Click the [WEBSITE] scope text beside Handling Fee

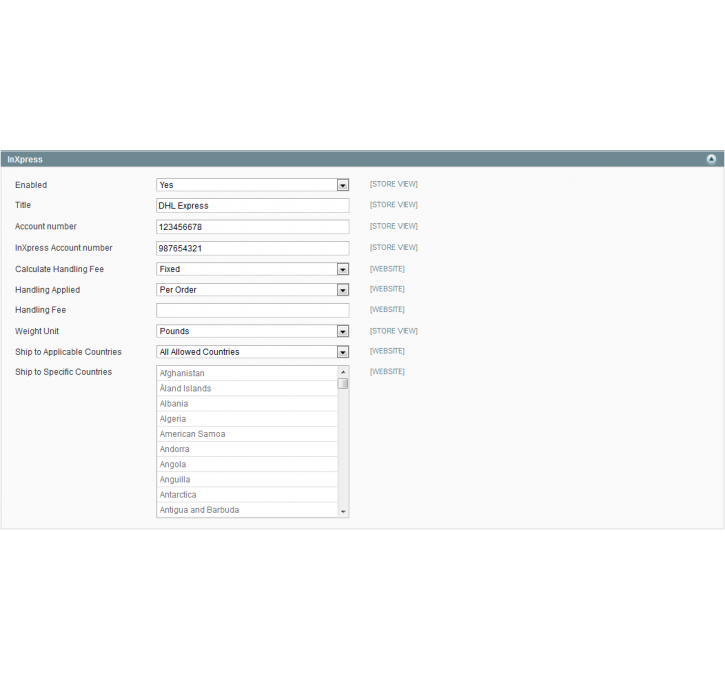tap(387, 309)
